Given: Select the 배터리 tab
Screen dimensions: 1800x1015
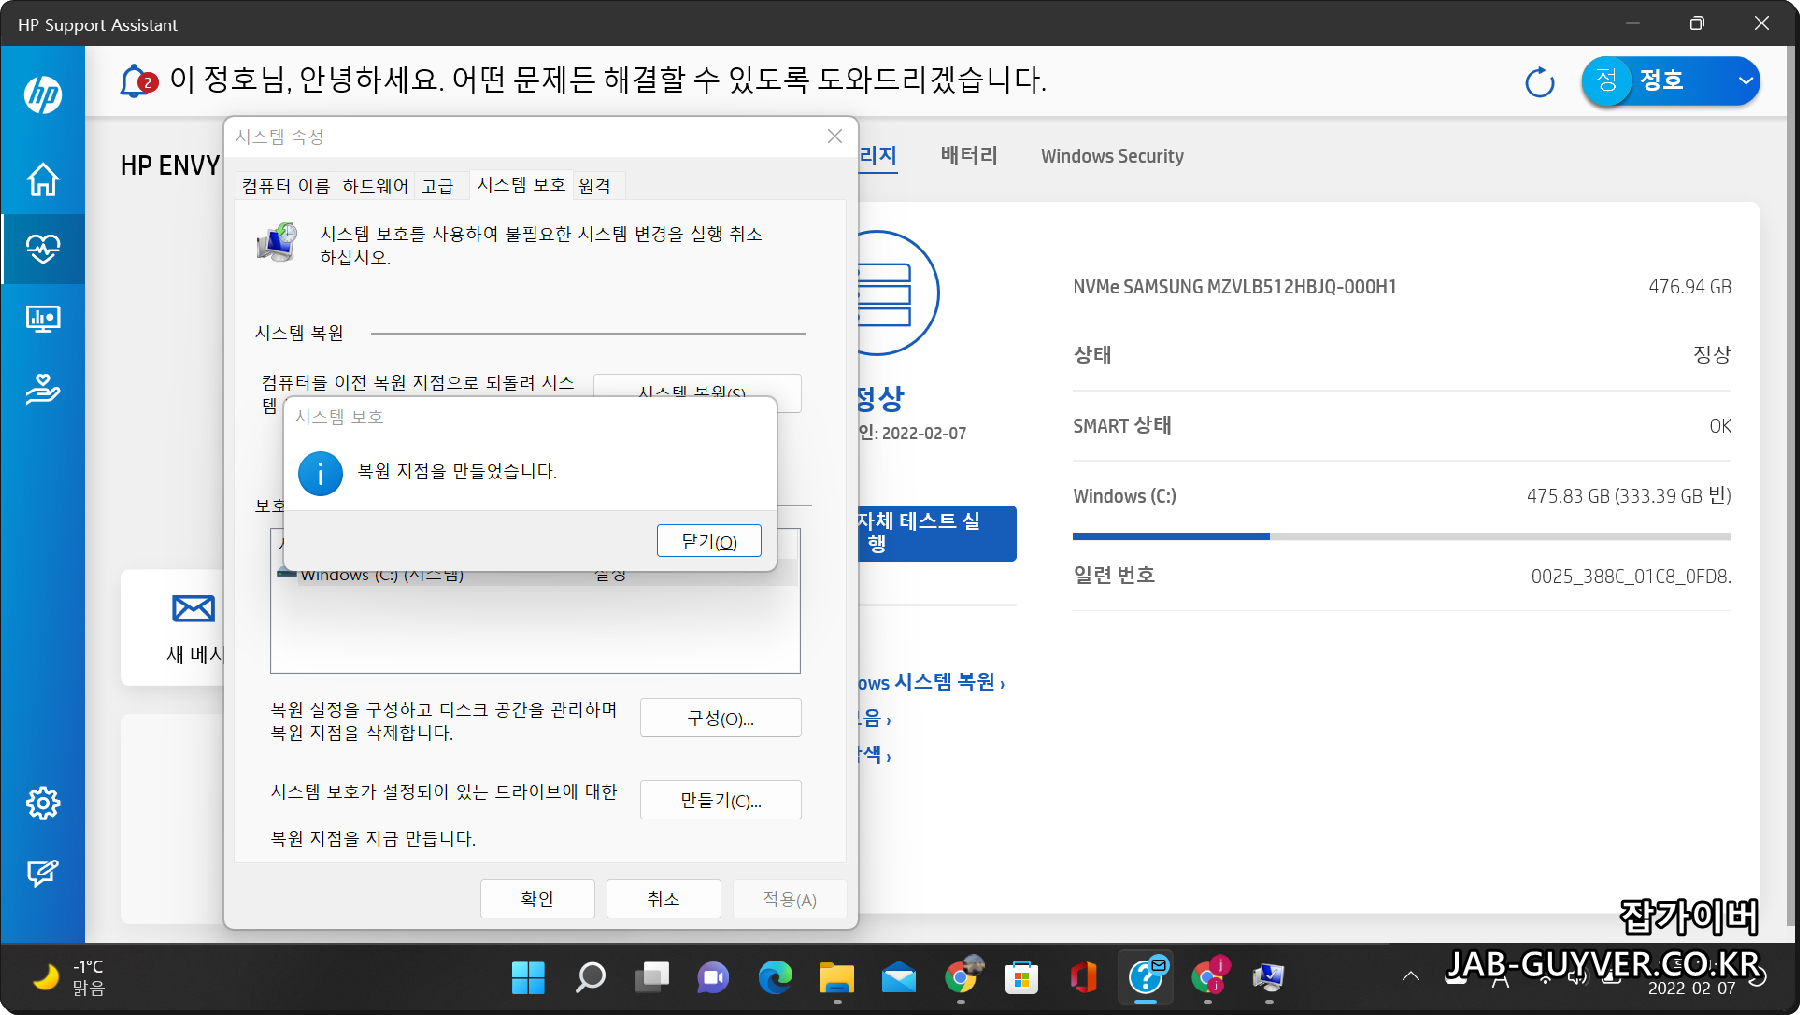Looking at the screenshot, I should coord(967,156).
